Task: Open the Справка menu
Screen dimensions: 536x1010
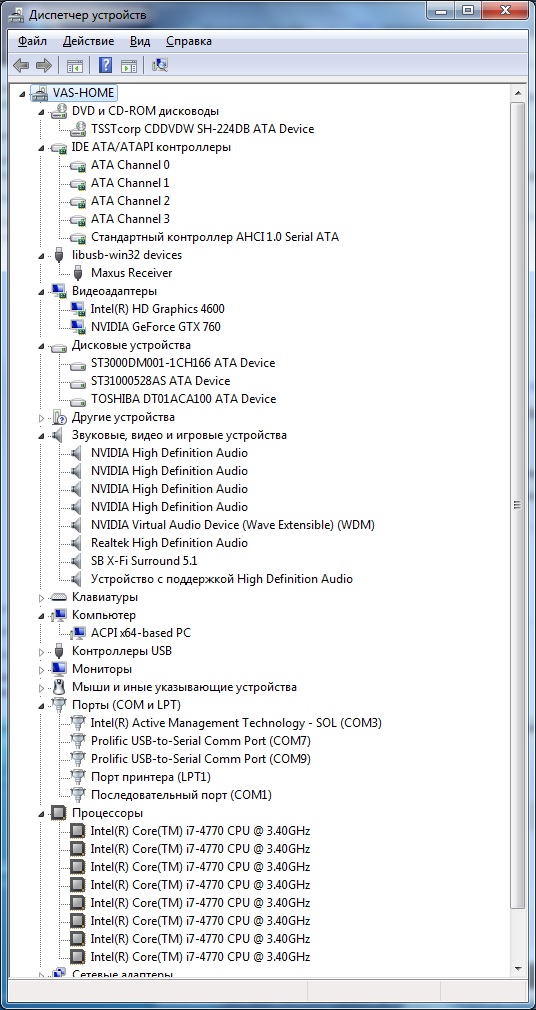Action: (x=189, y=41)
